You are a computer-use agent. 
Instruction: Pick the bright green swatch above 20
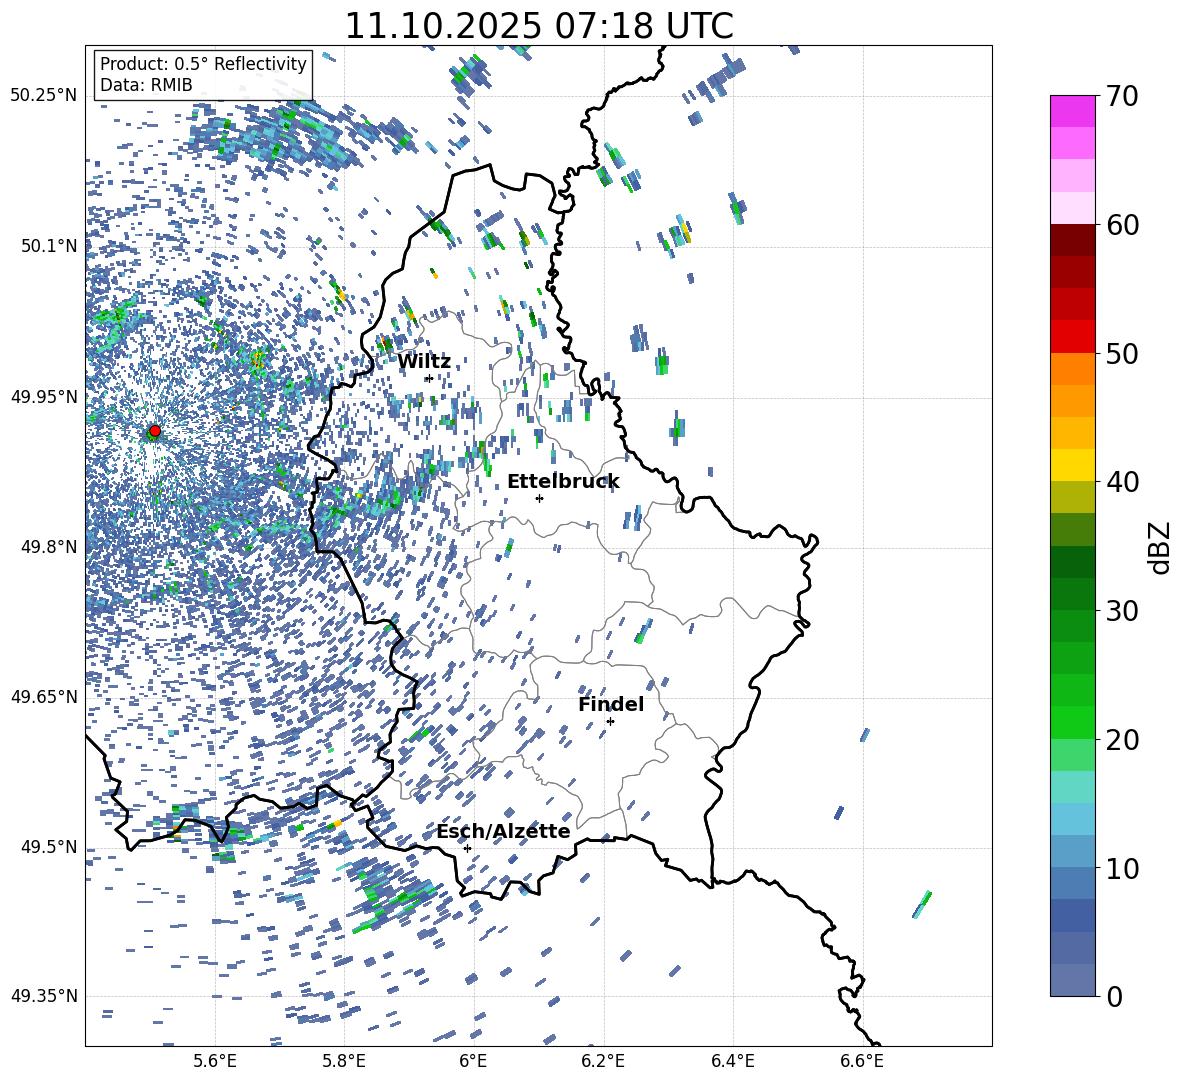(x=1073, y=722)
